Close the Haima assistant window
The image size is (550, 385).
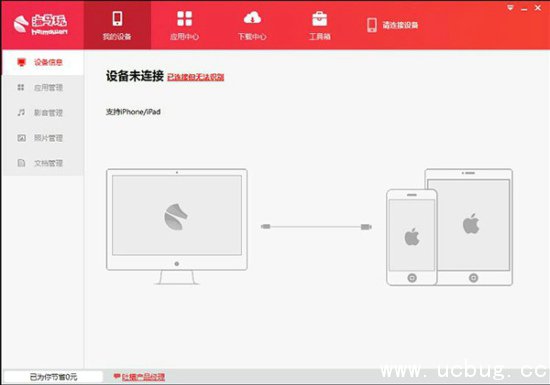[x=538, y=7]
